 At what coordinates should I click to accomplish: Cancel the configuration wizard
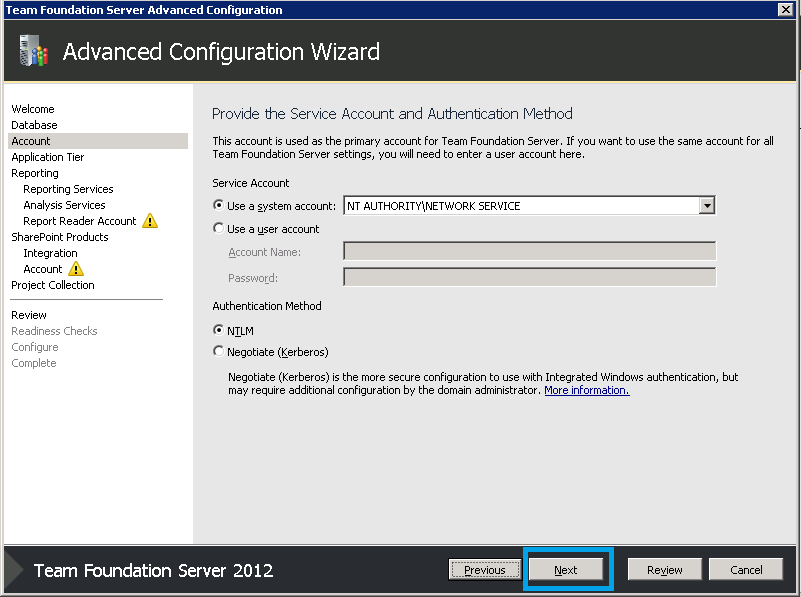(x=746, y=570)
